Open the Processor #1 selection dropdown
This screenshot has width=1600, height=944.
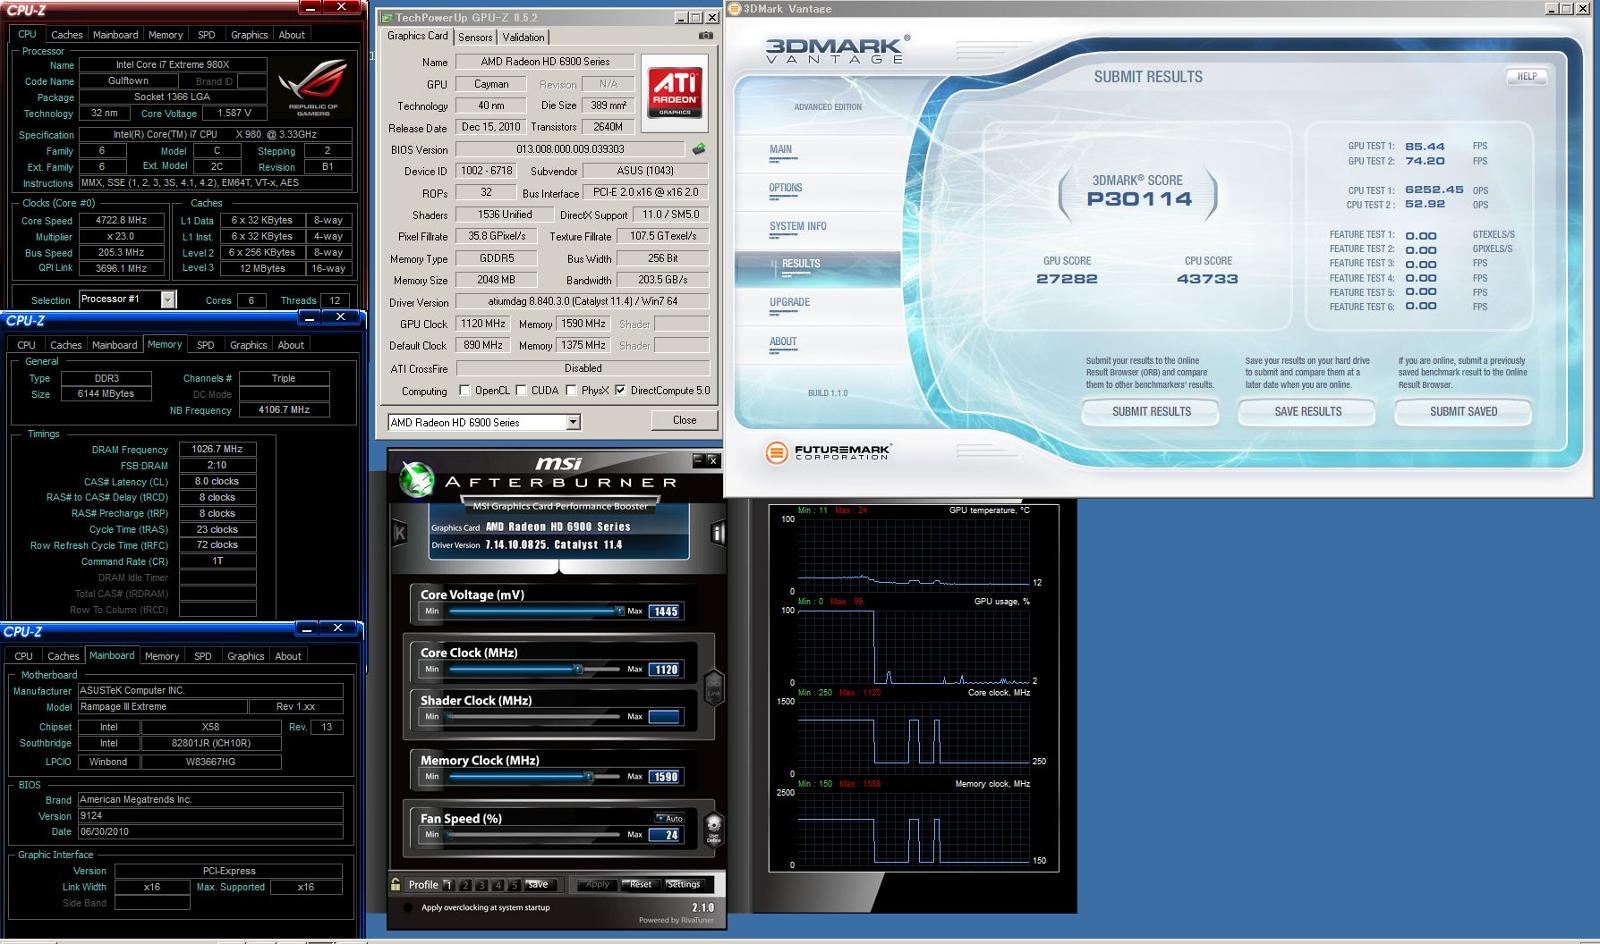[x=168, y=299]
